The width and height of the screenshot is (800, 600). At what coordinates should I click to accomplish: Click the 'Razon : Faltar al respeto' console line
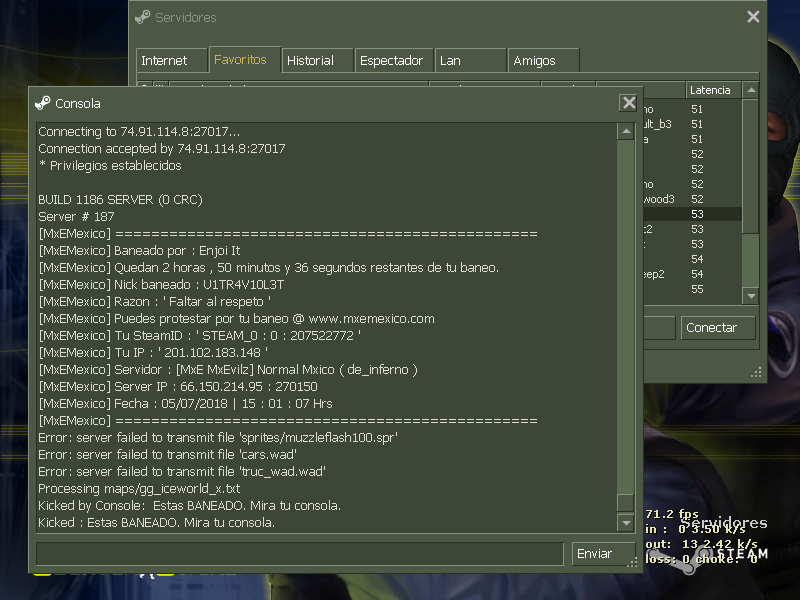tap(155, 302)
